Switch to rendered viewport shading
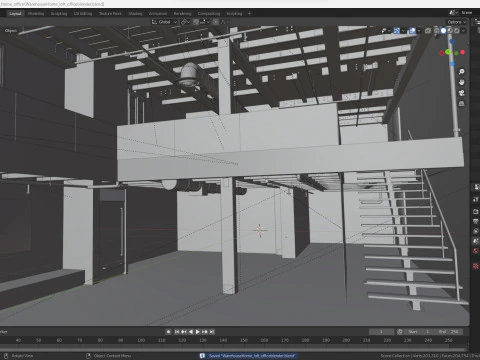480x360 pixels. pos(457,31)
